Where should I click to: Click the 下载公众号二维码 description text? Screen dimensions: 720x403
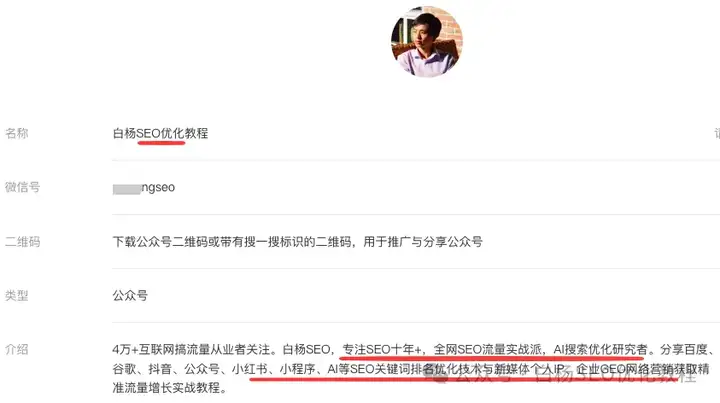[x=298, y=241]
